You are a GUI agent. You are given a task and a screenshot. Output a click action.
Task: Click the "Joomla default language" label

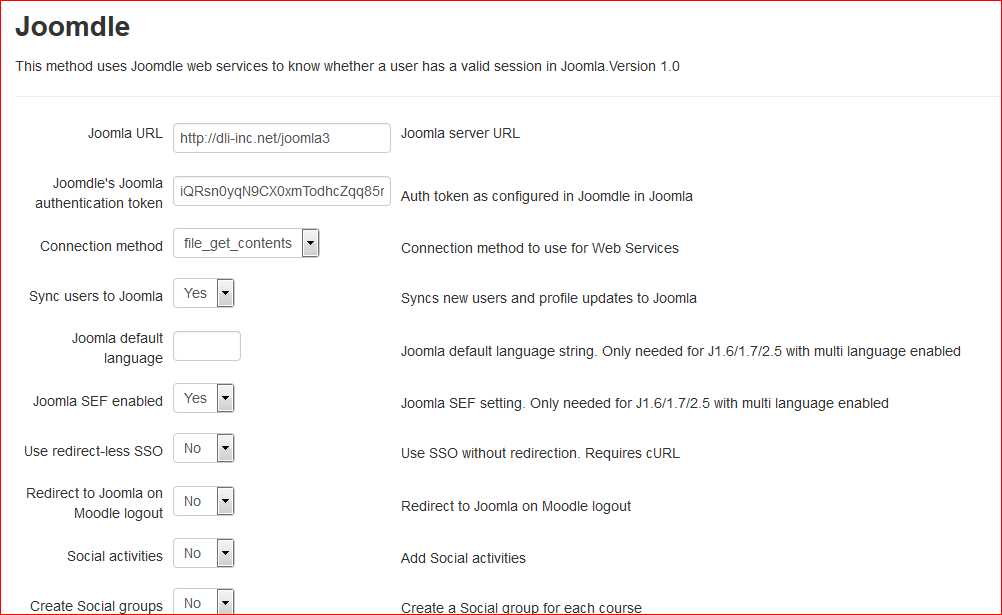click(117, 348)
